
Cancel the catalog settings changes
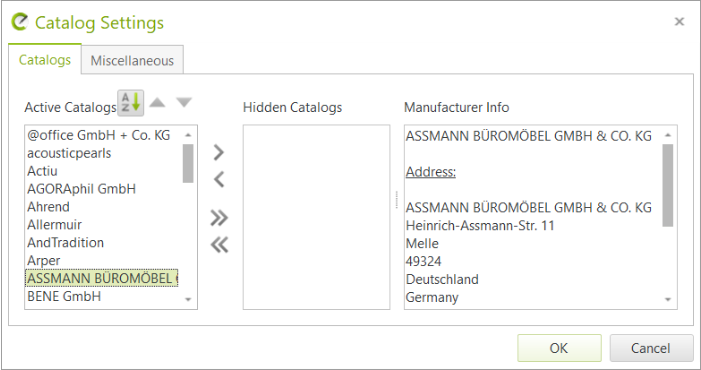[x=651, y=348]
